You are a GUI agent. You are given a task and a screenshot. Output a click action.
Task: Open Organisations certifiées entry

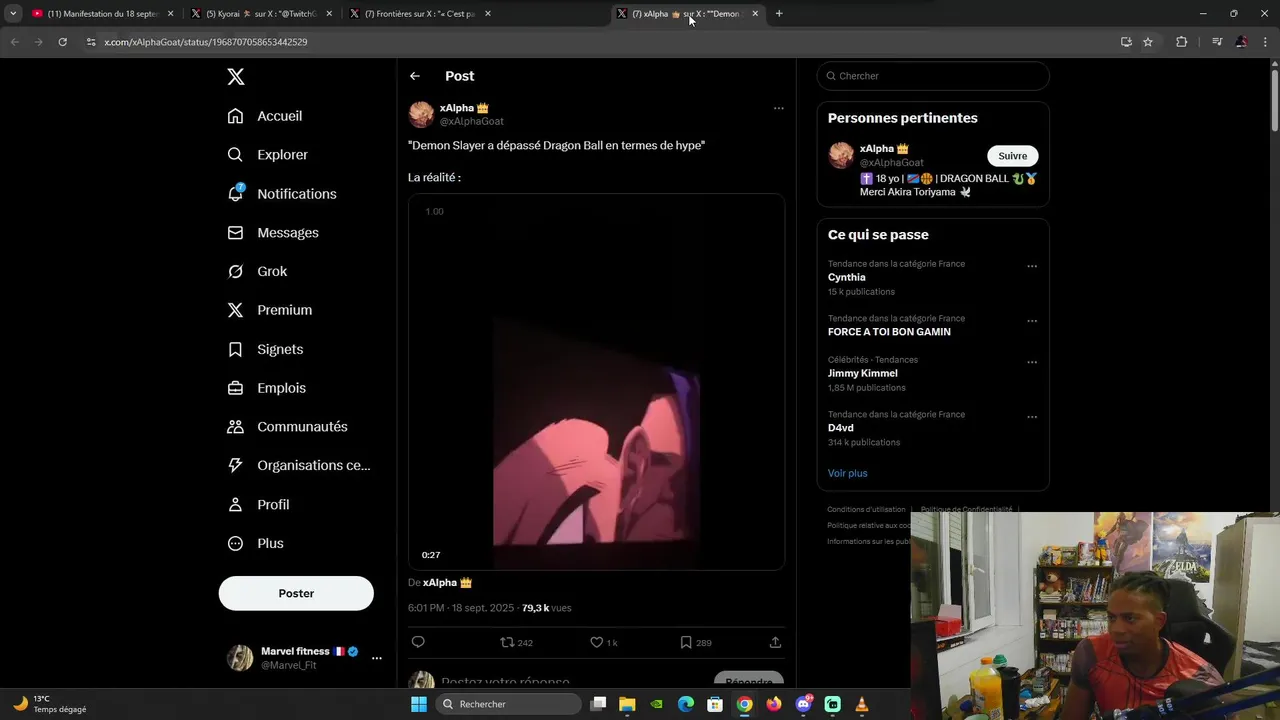coord(298,465)
